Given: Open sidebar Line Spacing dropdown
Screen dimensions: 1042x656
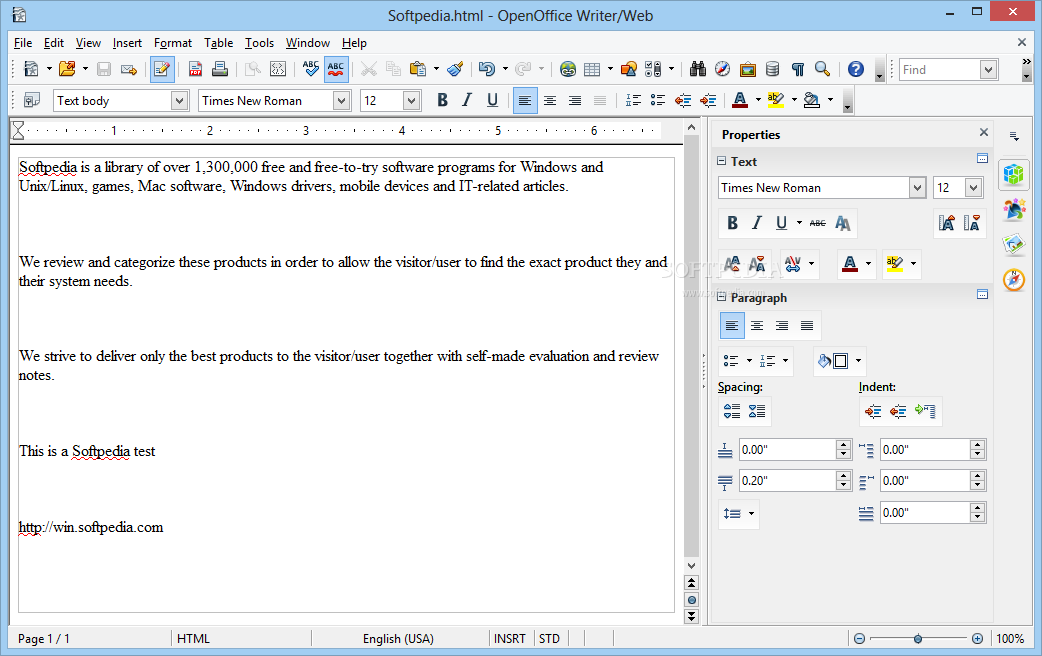Looking at the screenshot, I should click(739, 513).
